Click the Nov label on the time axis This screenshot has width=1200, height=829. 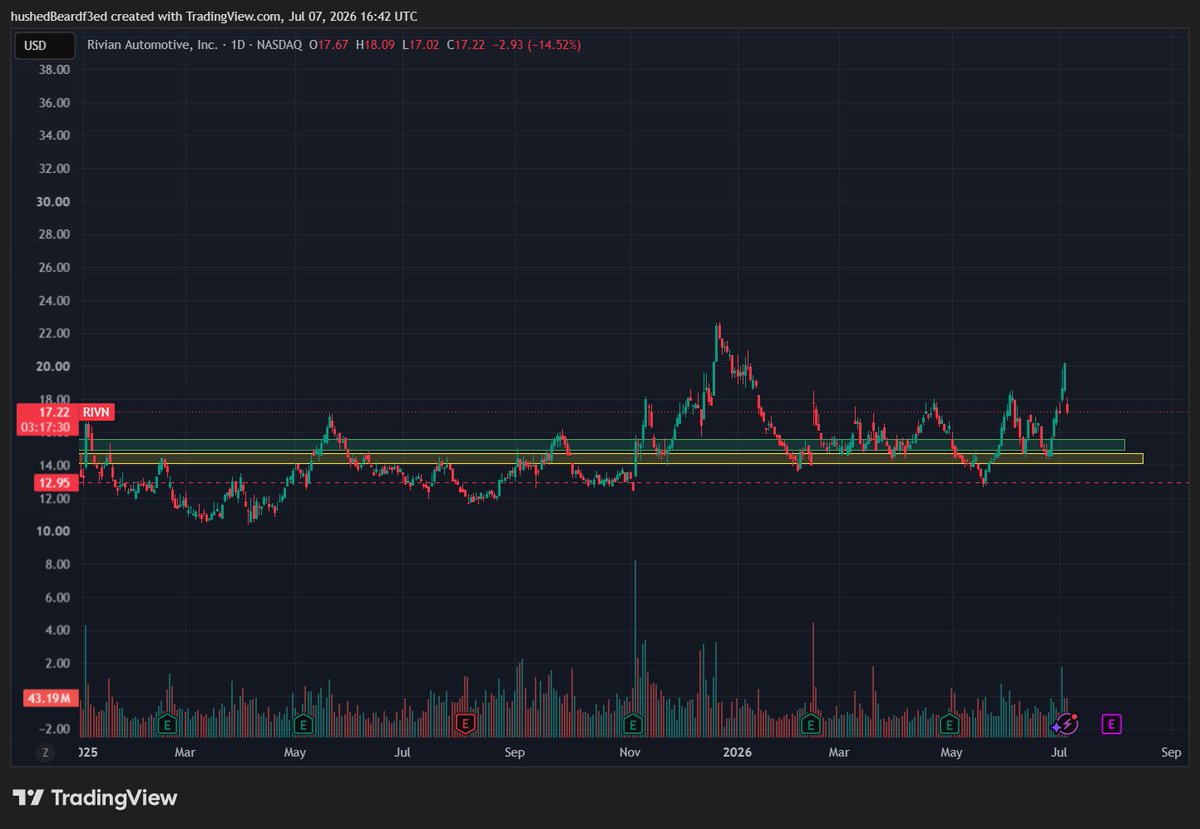[x=629, y=751]
